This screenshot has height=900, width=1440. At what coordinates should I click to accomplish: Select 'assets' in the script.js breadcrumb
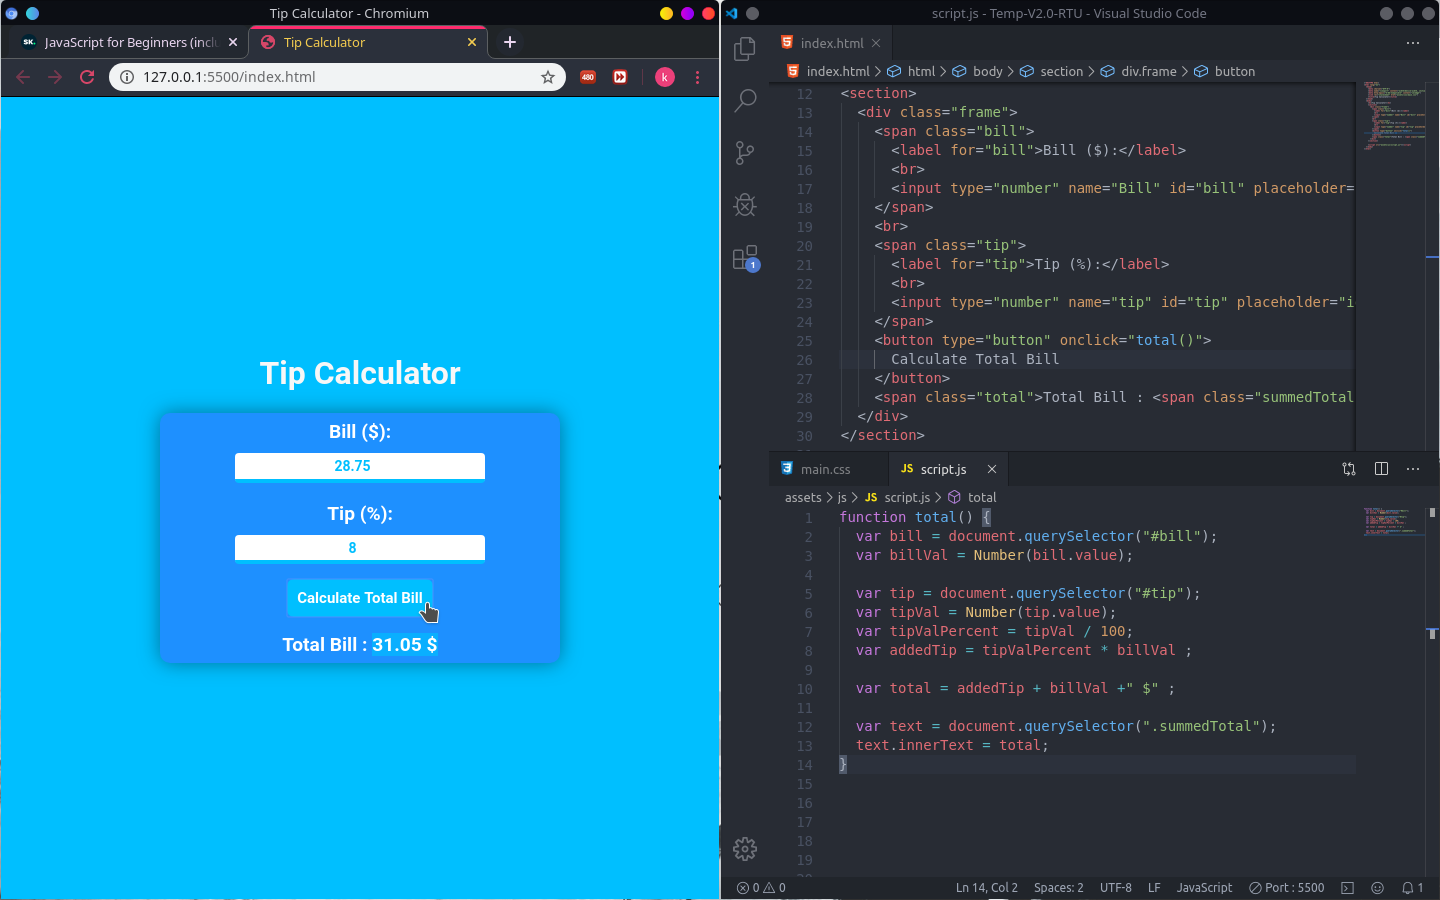point(803,497)
